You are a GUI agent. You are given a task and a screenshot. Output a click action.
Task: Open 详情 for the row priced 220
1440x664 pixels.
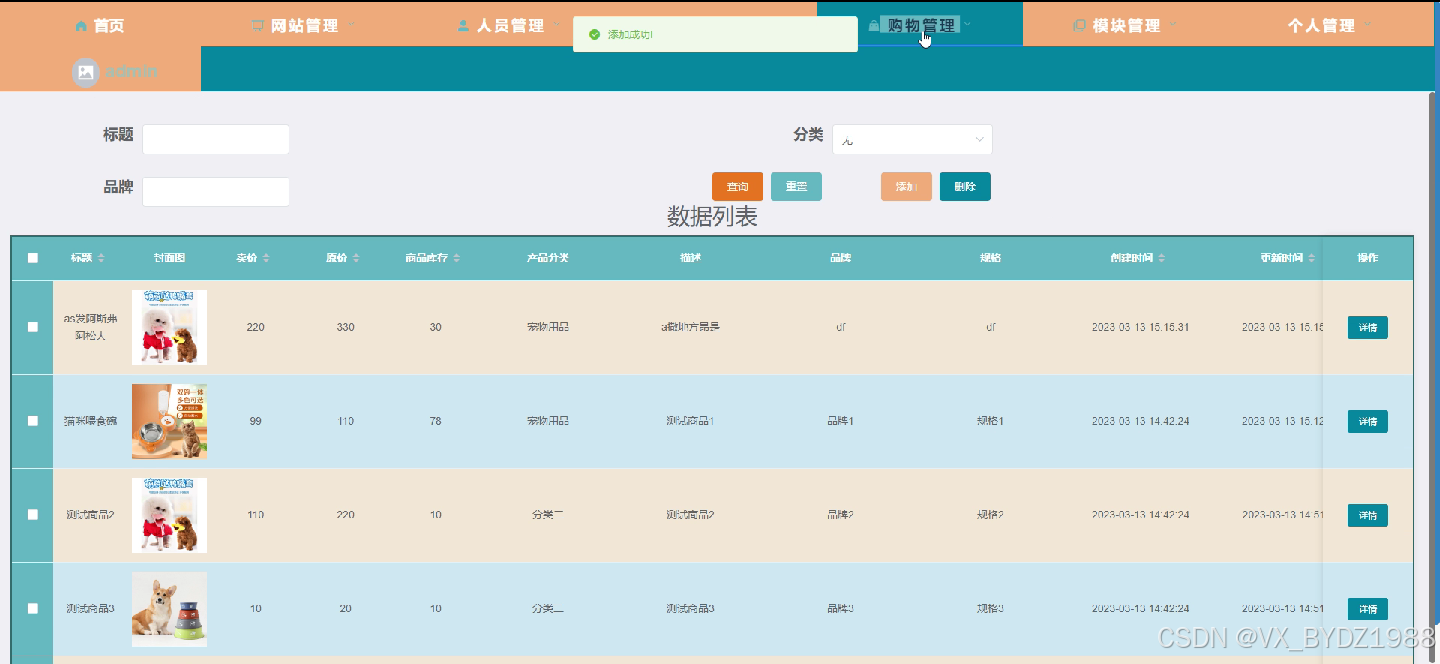tap(1368, 327)
